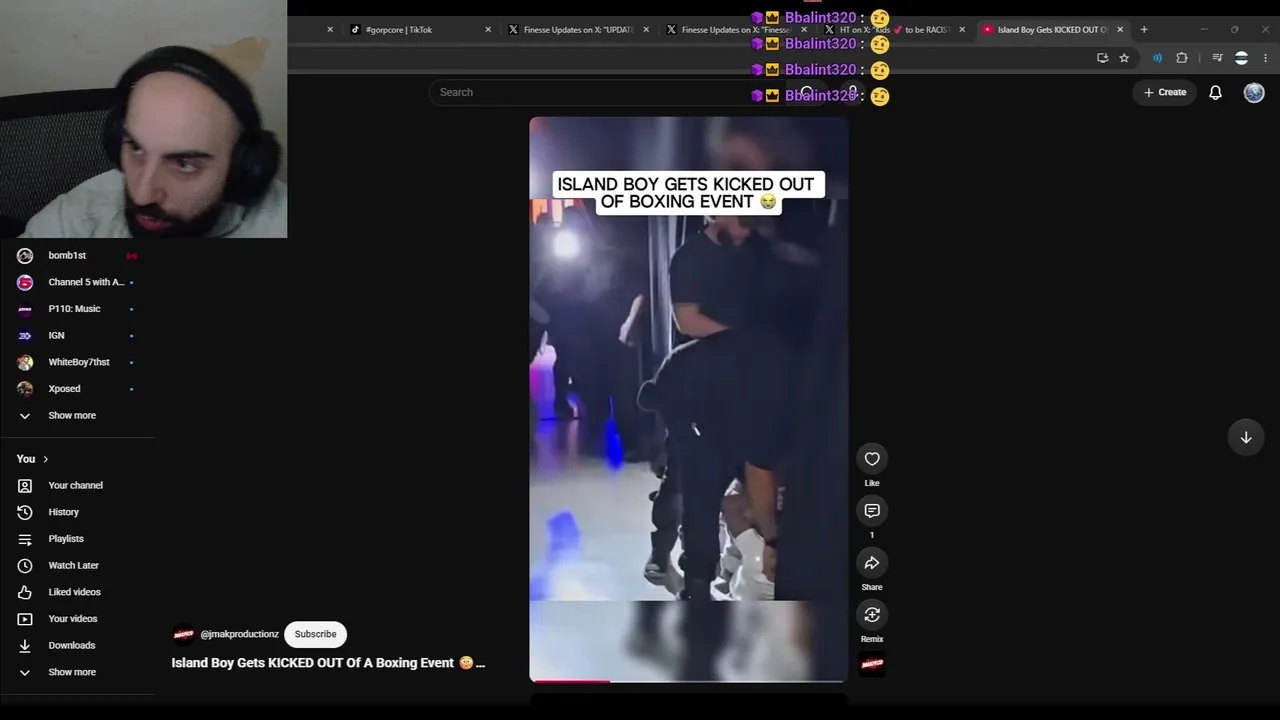Click the blue tab audio indicator icon
Image resolution: width=1280 pixels, height=720 pixels.
[1157, 58]
